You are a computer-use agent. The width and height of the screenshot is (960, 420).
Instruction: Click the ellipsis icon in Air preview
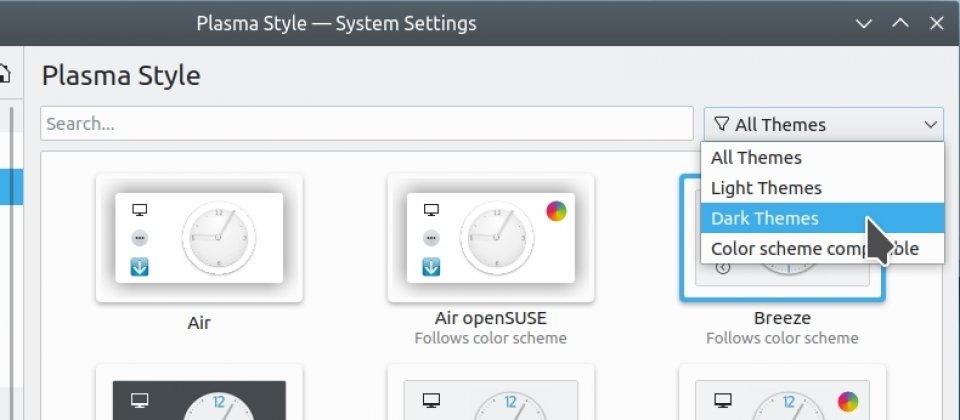click(x=140, y=238)
